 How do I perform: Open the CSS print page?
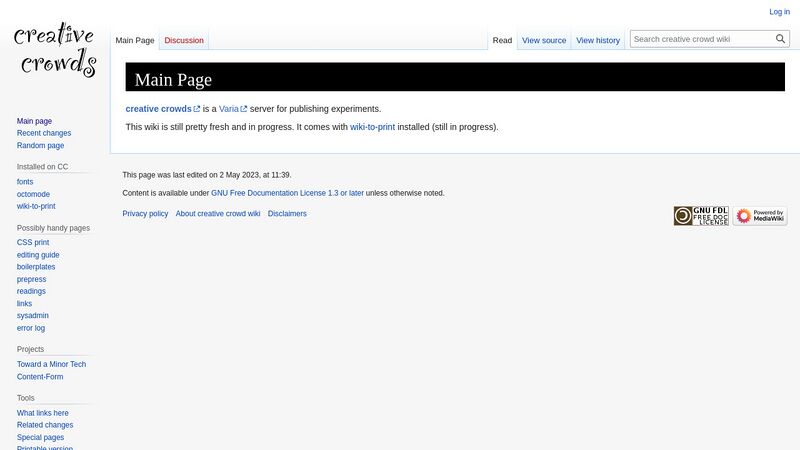pyautogui.click(x=33, y=243)
